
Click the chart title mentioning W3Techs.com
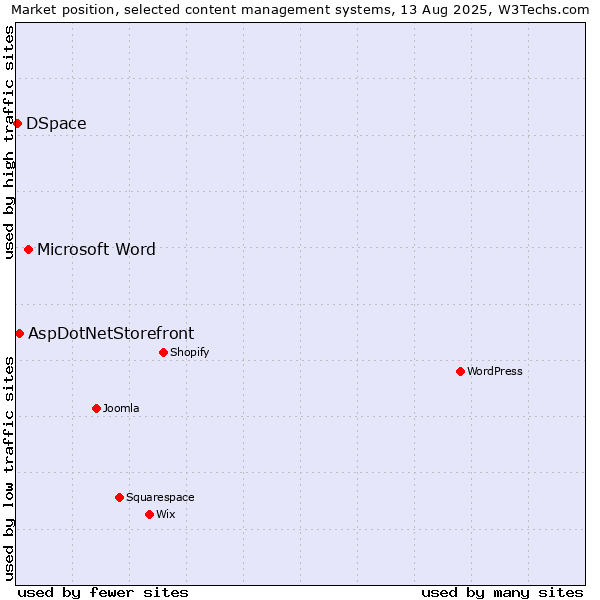[x=300, y=10]
